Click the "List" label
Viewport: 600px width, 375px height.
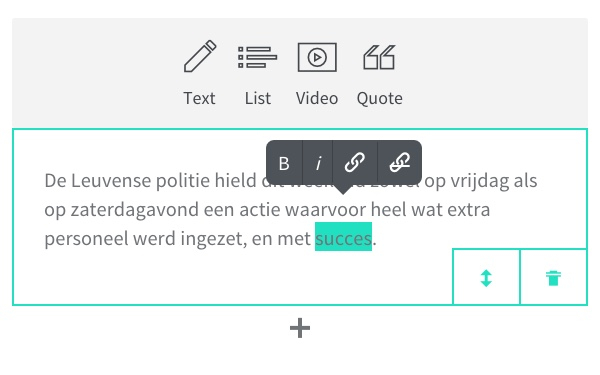point(258,98)
